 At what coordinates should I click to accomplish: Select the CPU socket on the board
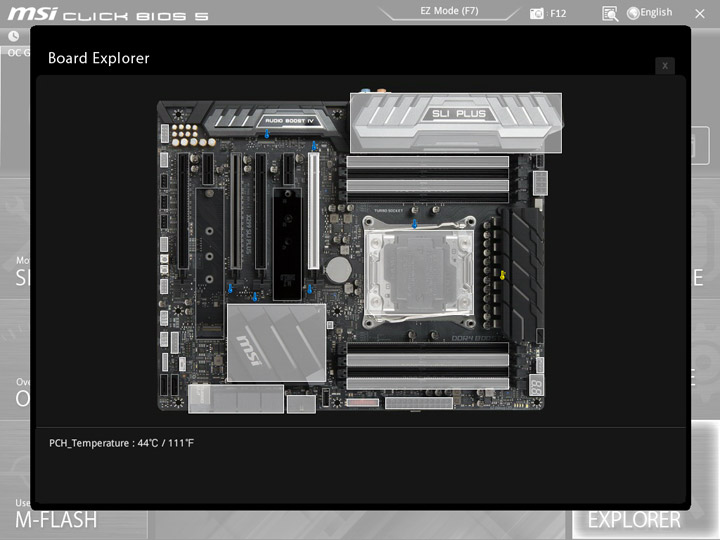click(x=419, y=272)
